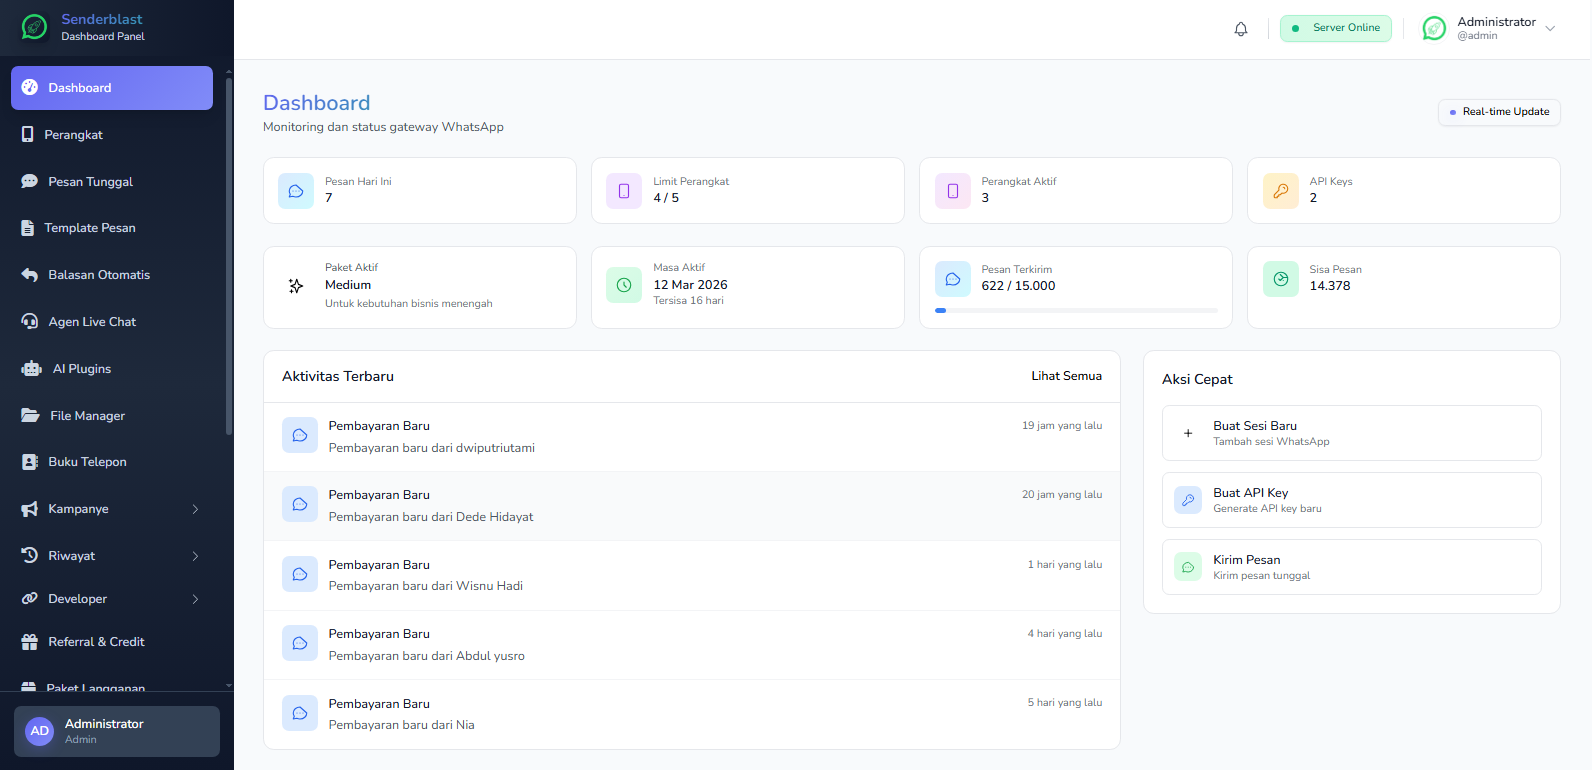Click the clock icon in Masa Aktif card
Viewport: 1592px width, 770px height.
[624, 285]
